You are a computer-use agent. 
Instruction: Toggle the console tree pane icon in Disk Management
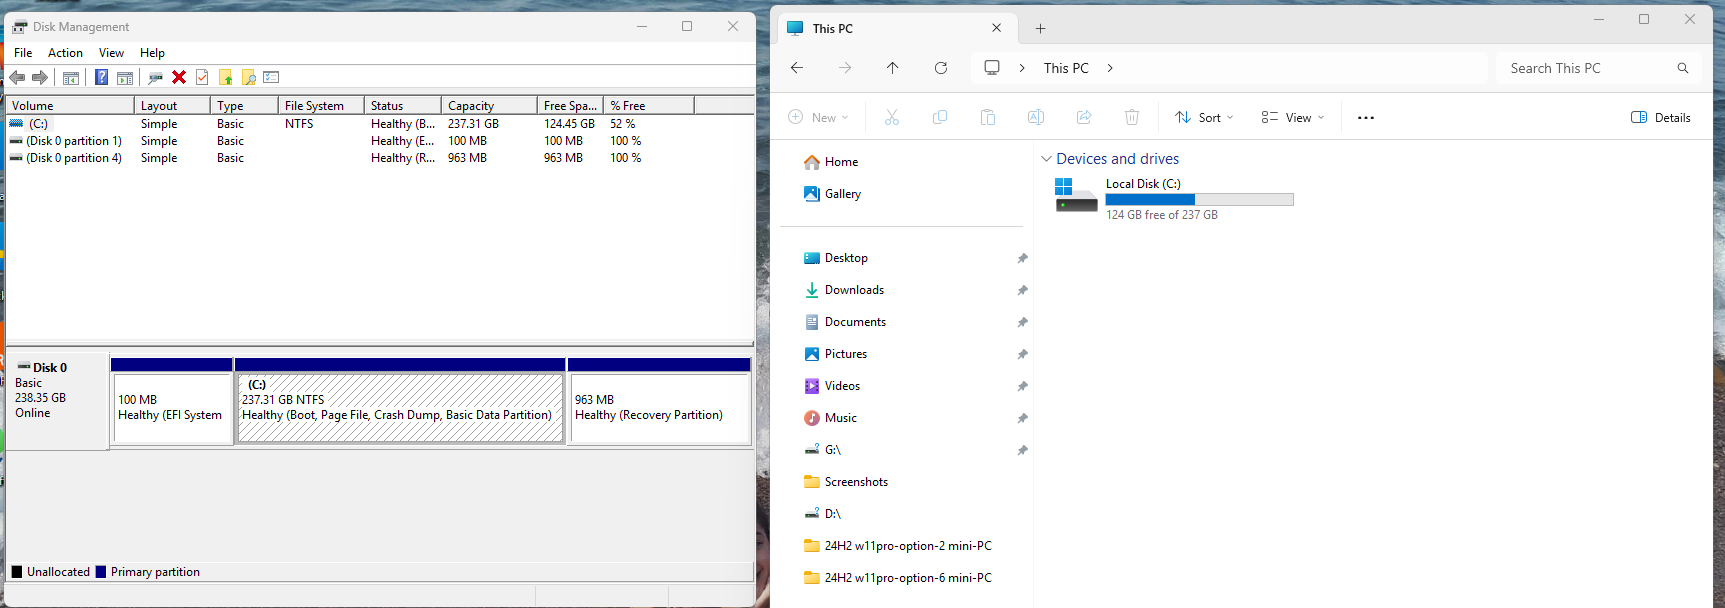pyautogui.click(x=71, y=77)
